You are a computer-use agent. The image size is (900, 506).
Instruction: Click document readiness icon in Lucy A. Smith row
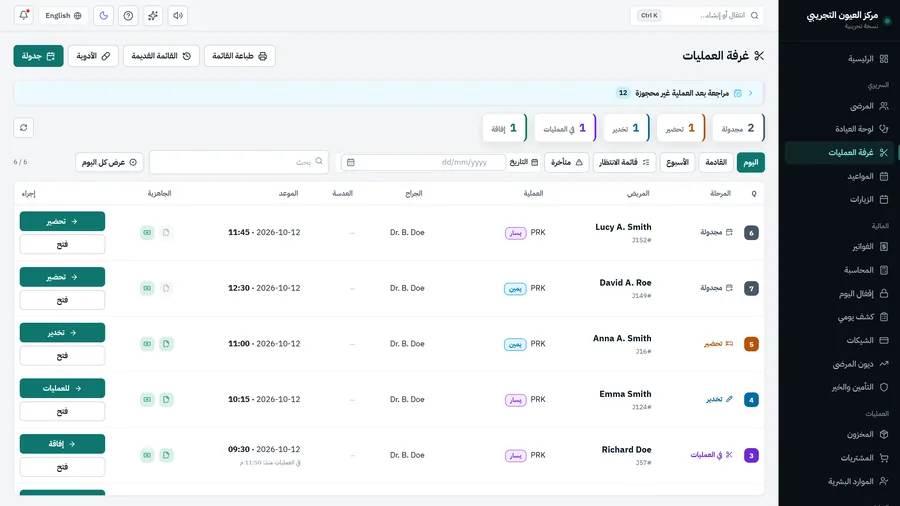pos(166,232)
